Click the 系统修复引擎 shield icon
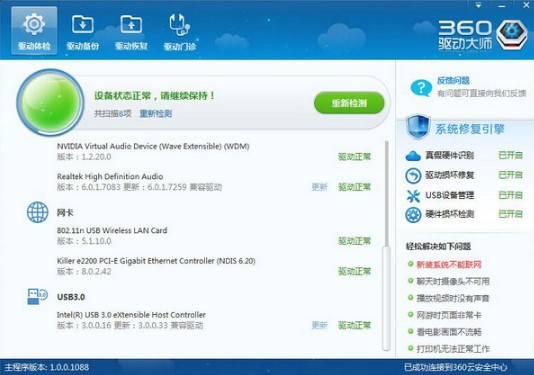The height and width of the screenshot is (375, 534). (418, 127)
